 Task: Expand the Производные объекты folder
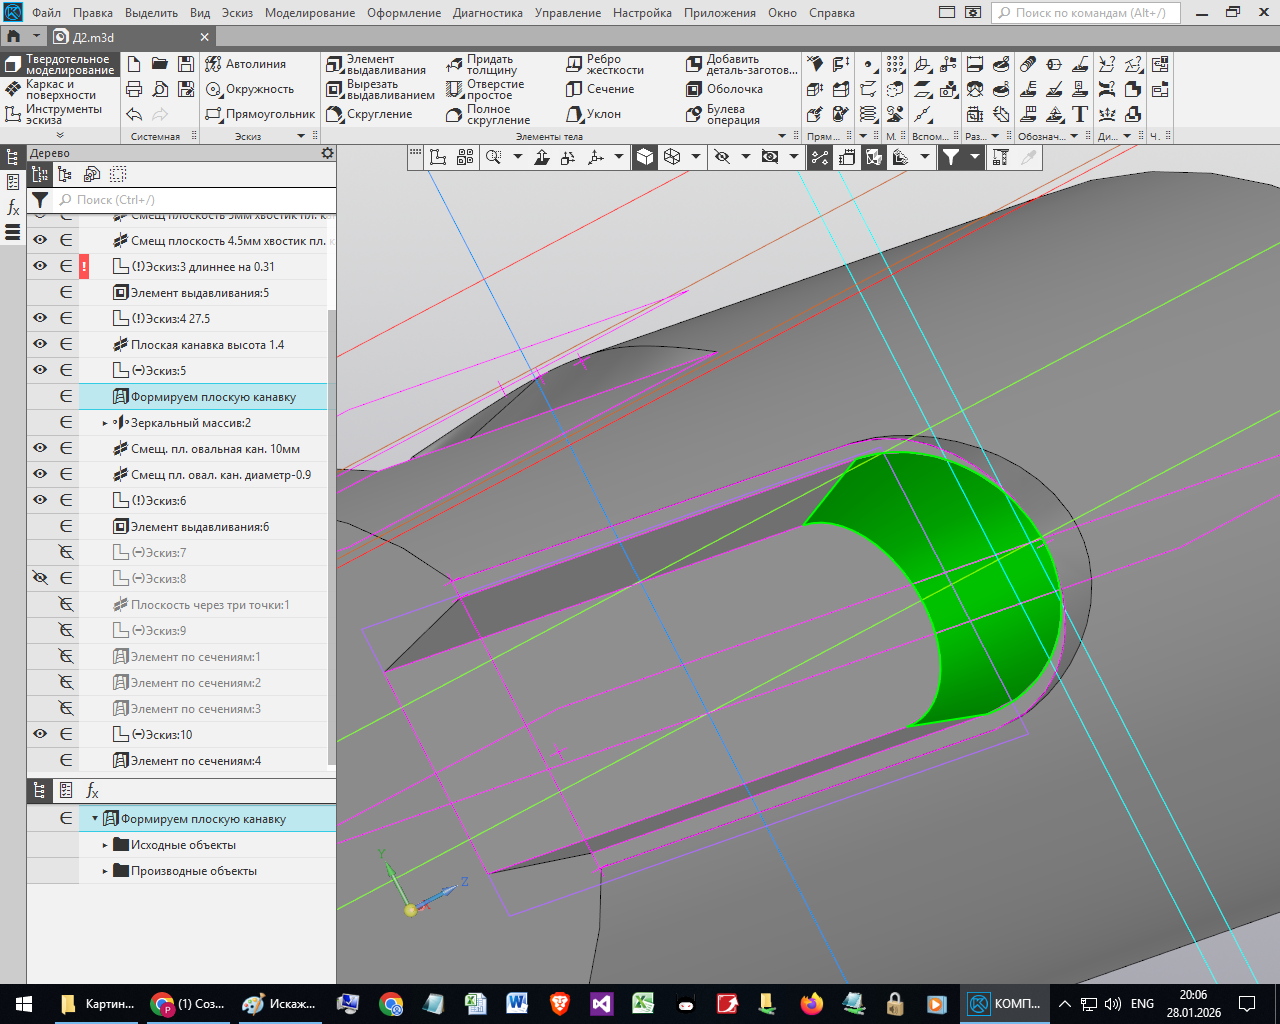[105, 871]
